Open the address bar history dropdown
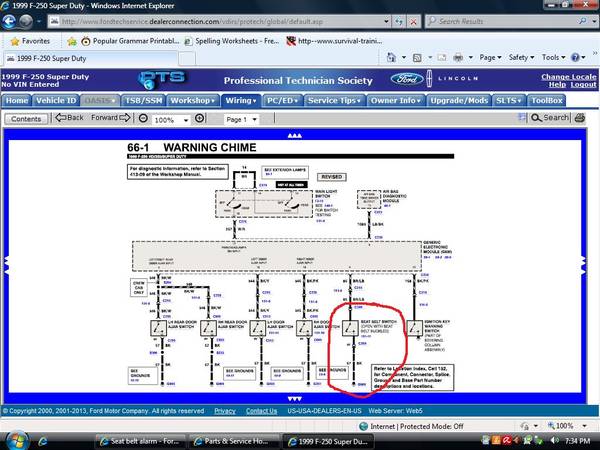600x450 pixels. [x=386, y=21]
